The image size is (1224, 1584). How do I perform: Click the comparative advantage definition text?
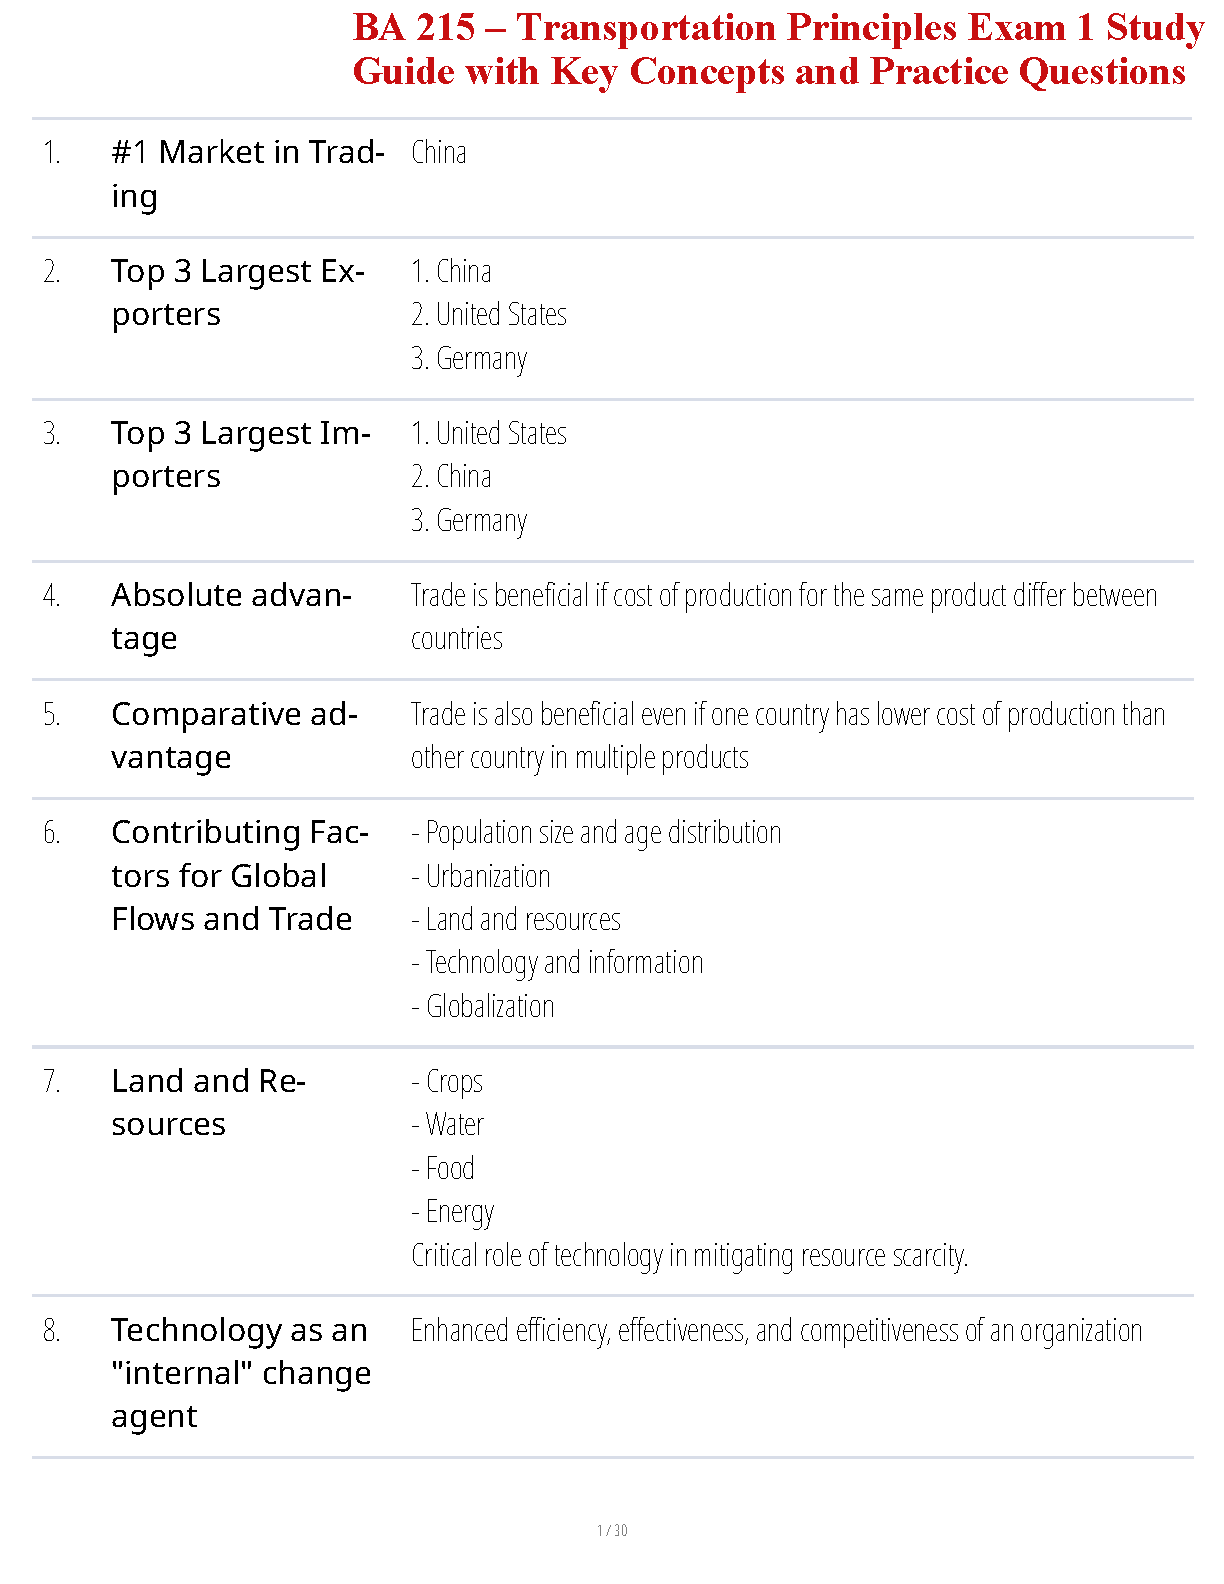pyautogui.click(x=787, y=735)
